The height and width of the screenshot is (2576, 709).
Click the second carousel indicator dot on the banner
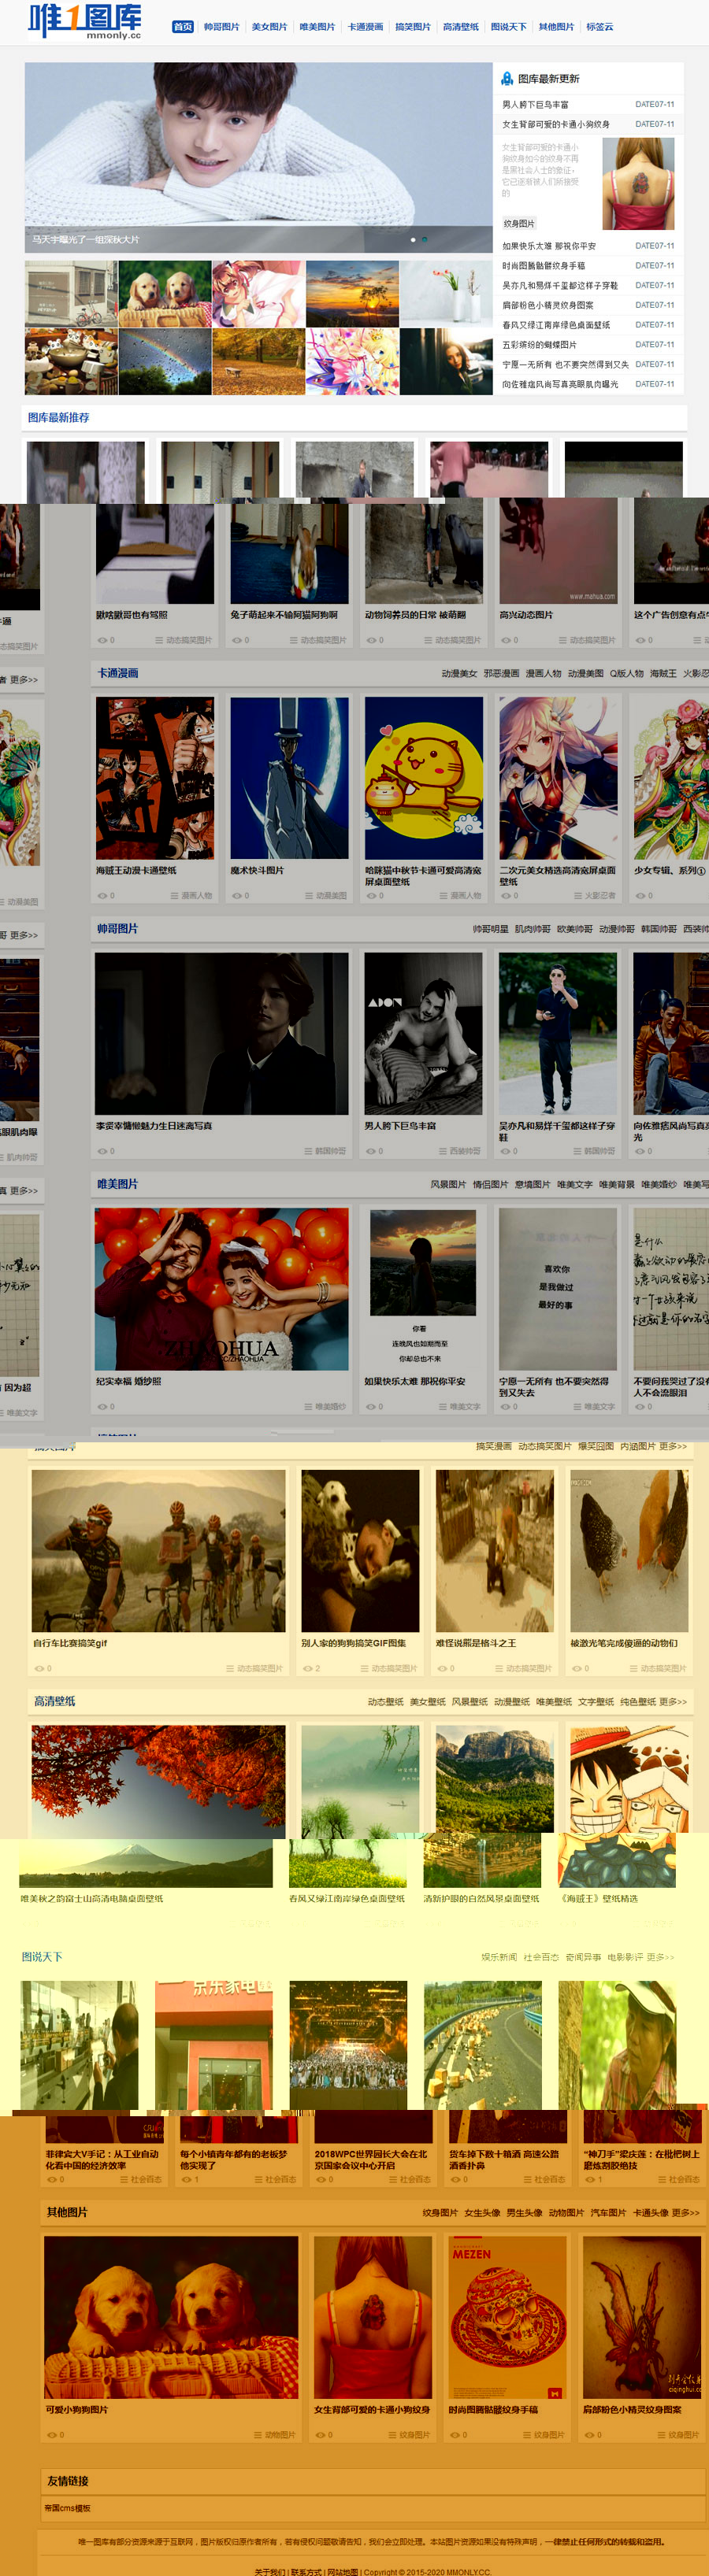coord(424,240)
